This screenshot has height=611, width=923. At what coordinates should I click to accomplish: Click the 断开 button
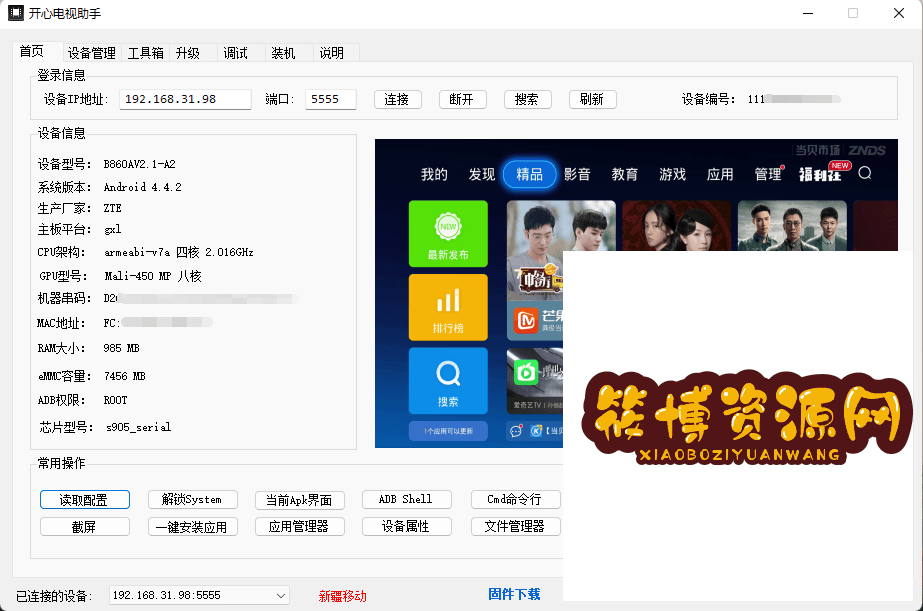[462, 99]
